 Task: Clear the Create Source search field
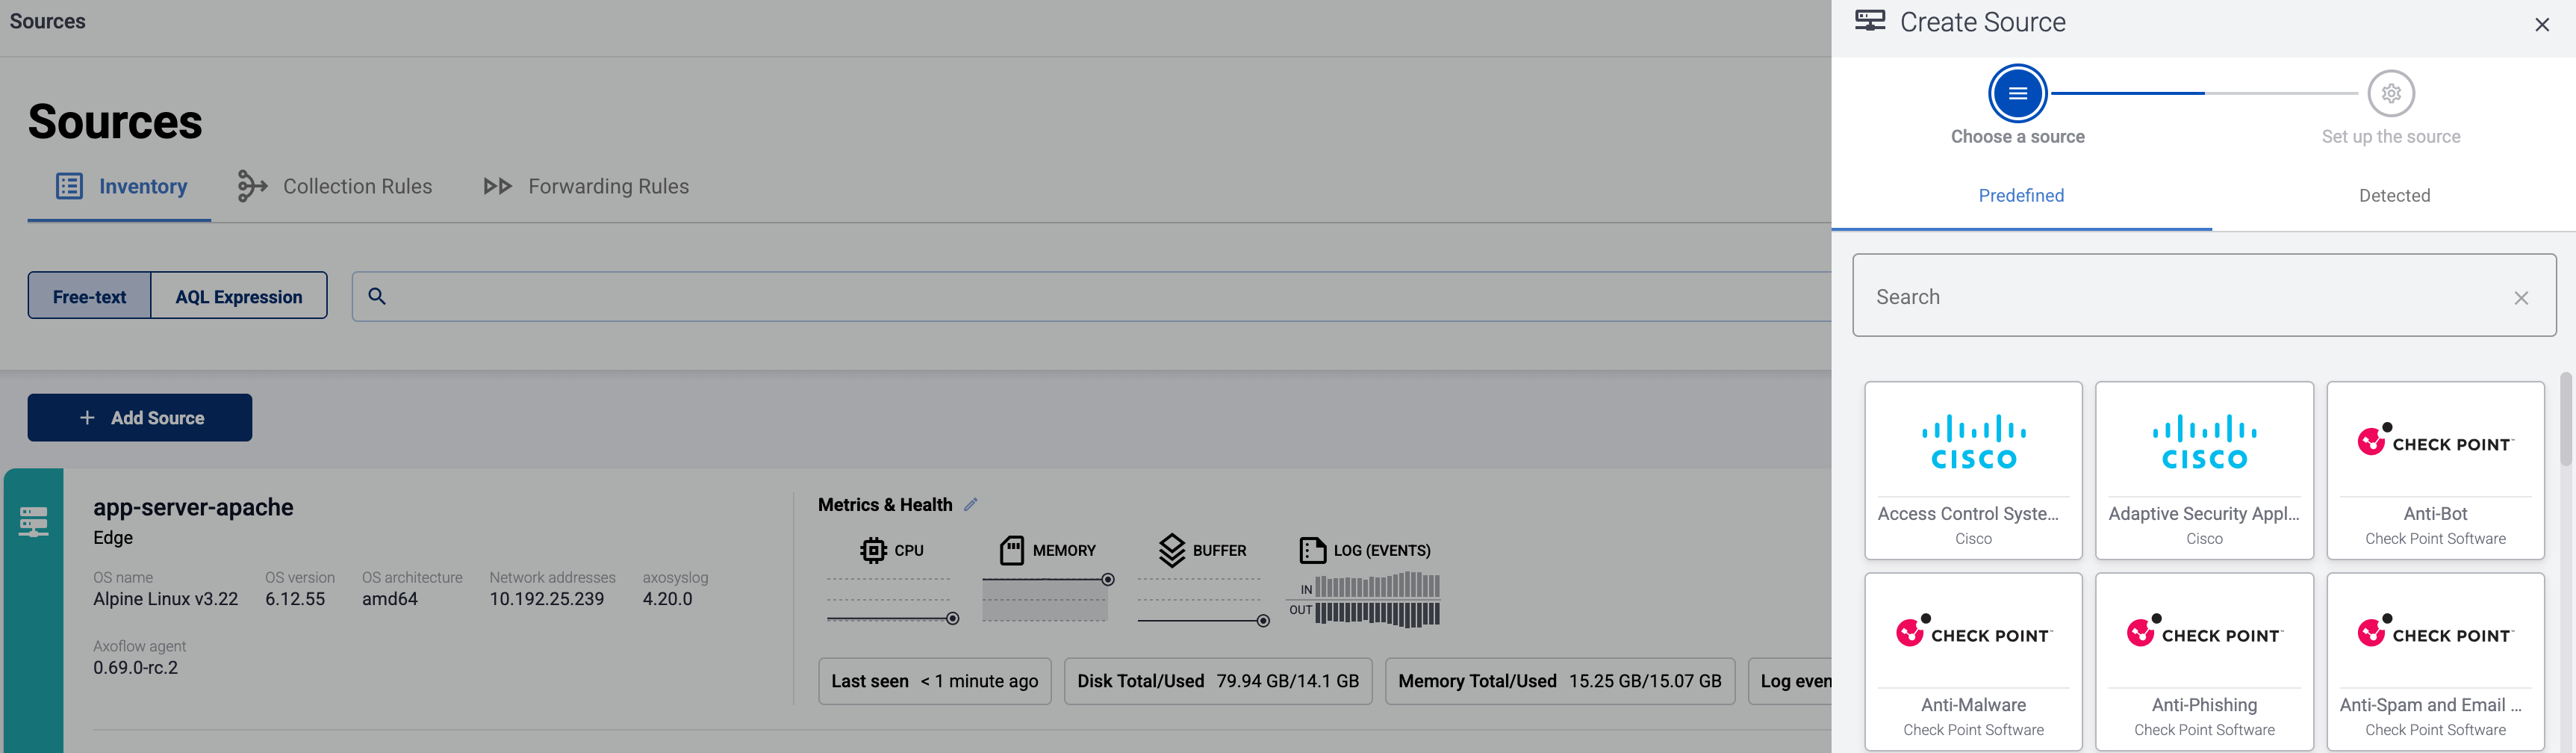point(2520,298)
